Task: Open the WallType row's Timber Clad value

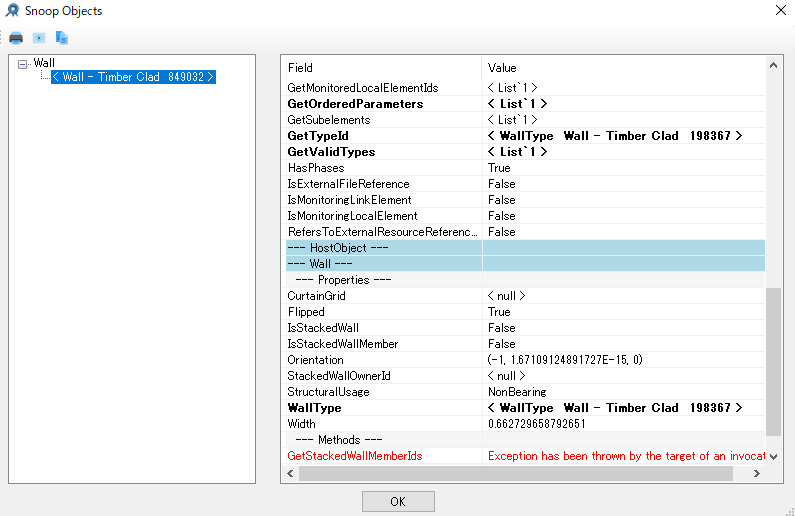Action: [x=615, y=408]
